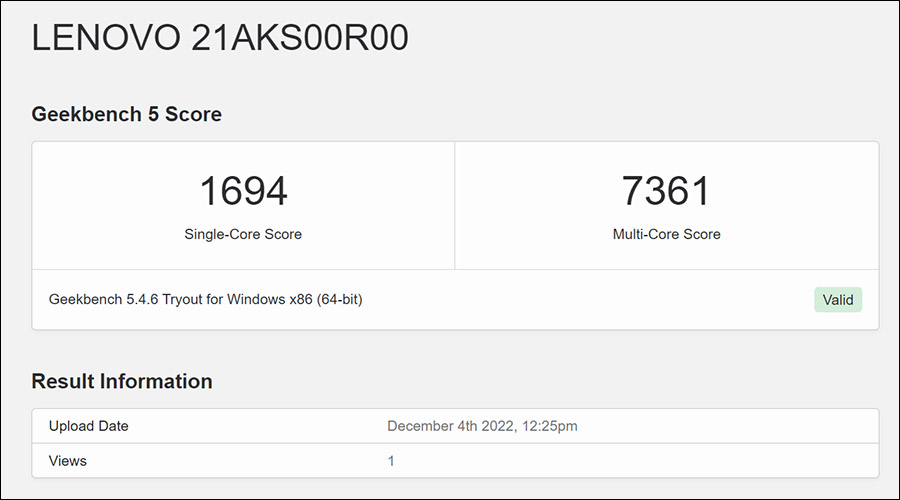The image size is (900, 500).
Task: Click the green Valid badge
Action: point(838,300)
